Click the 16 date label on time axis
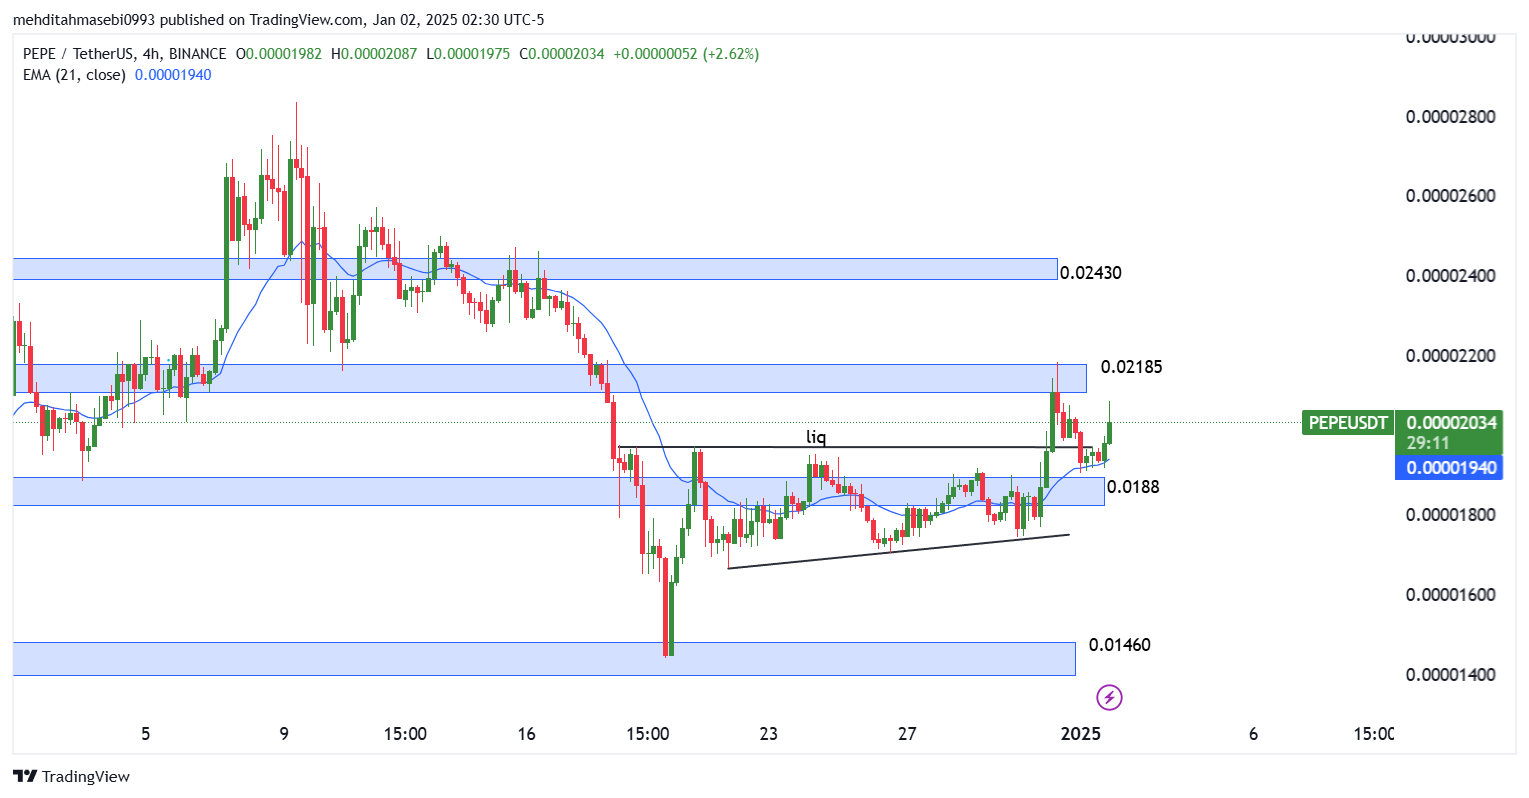Screen dimensions: 1529x798 click(x=527, y=734)
